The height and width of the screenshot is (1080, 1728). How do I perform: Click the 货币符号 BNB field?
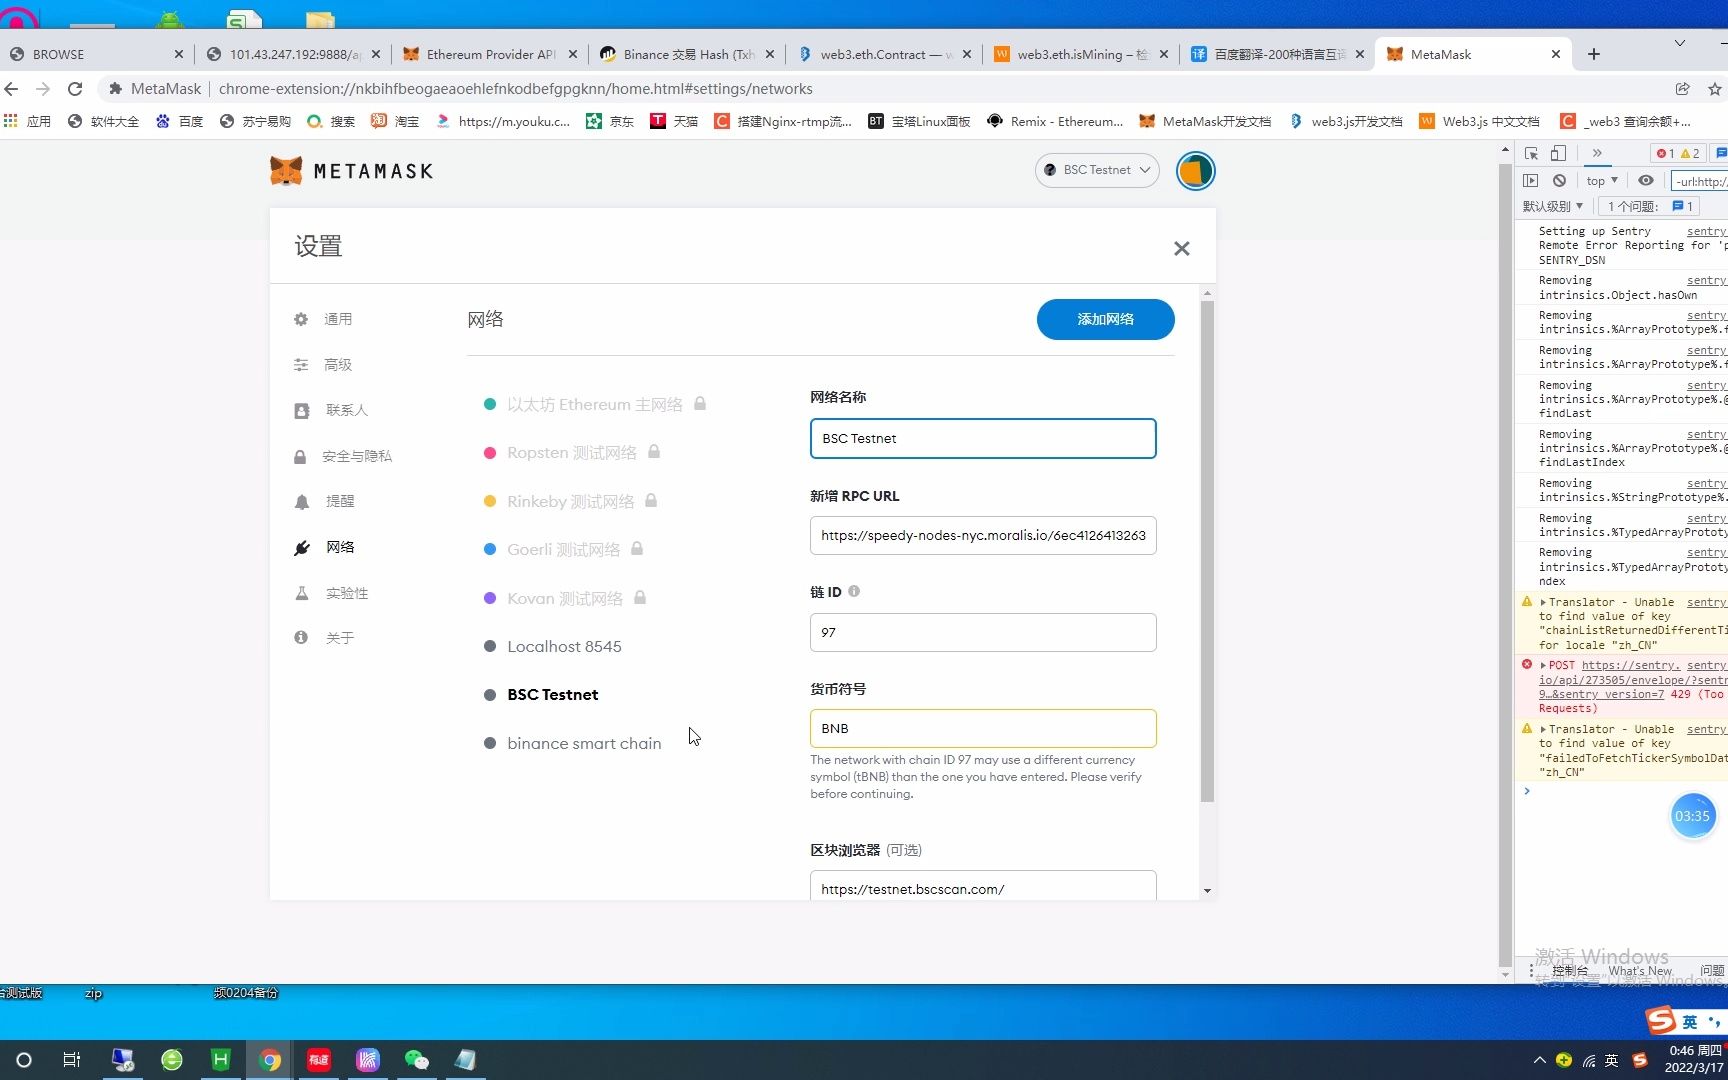pyautogui.click(x=983, y=728)
